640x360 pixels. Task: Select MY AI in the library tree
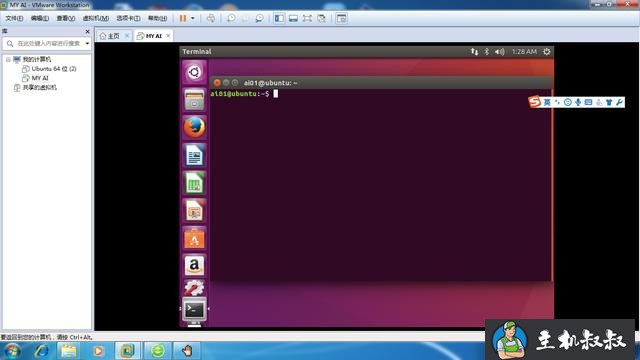(40, 78)
